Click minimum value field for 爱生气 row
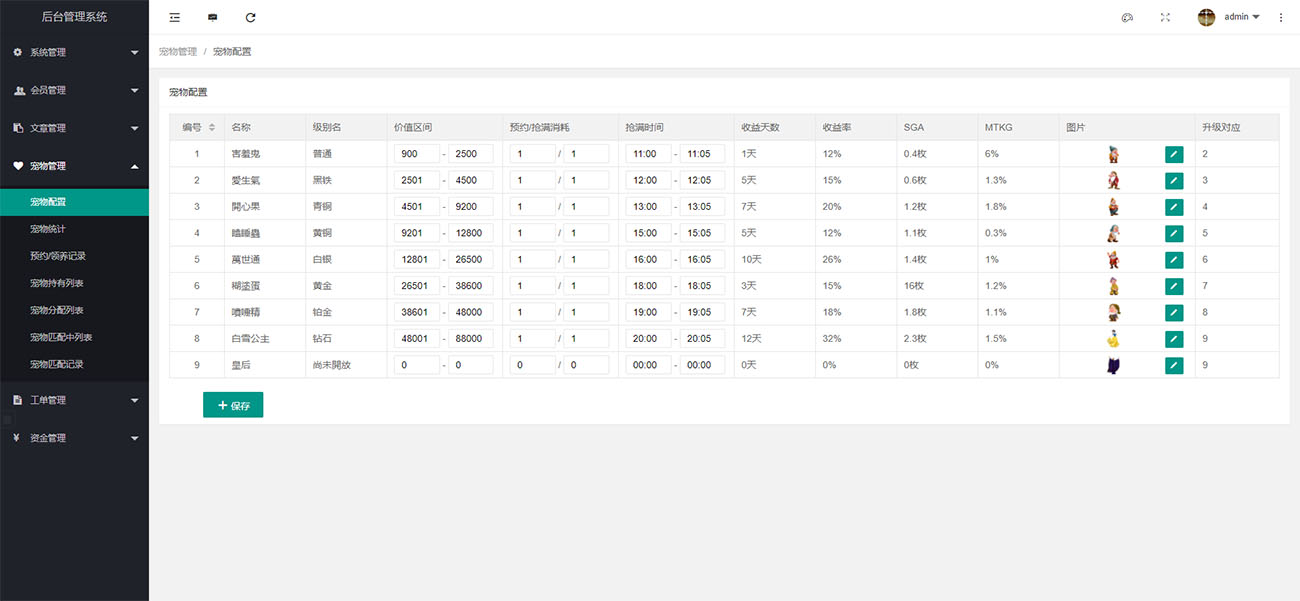 pos(416,180)
